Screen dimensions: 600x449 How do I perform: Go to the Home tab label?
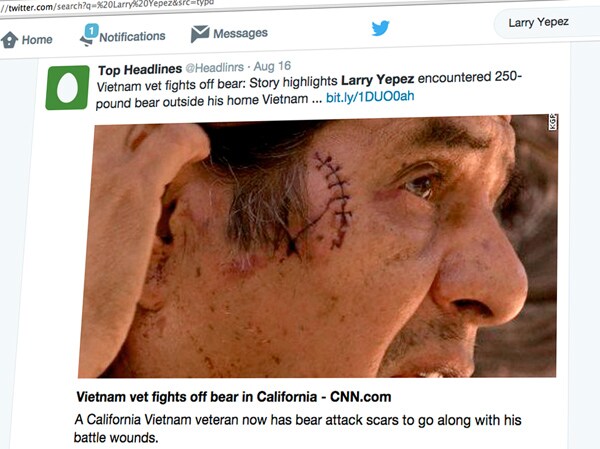(x=37, y=40)
